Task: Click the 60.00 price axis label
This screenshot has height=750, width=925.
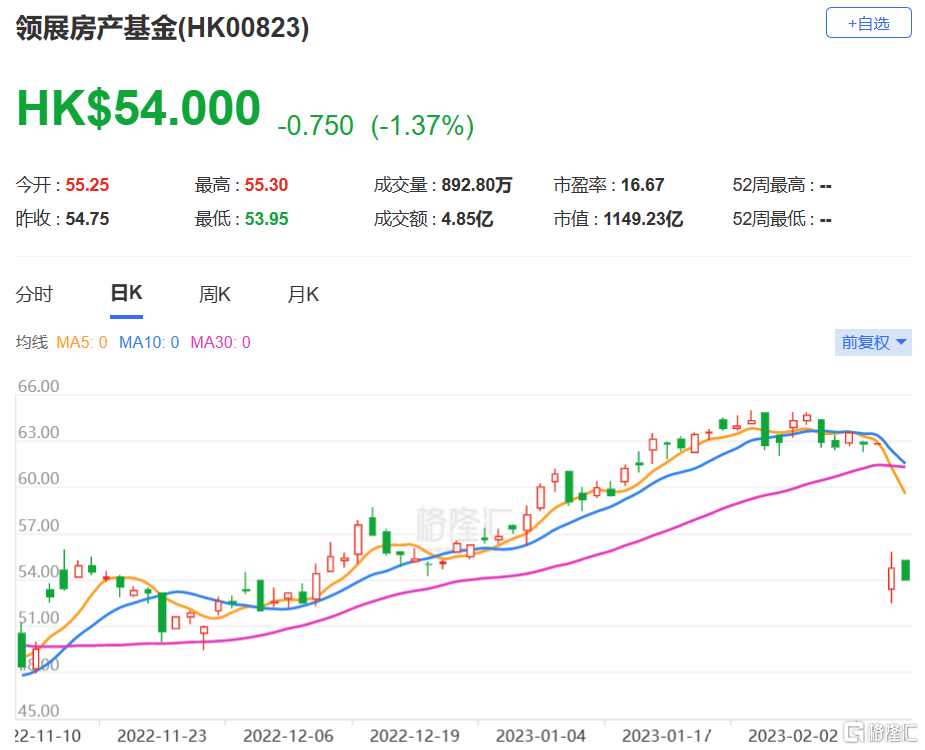Action: tap(38, 479)
